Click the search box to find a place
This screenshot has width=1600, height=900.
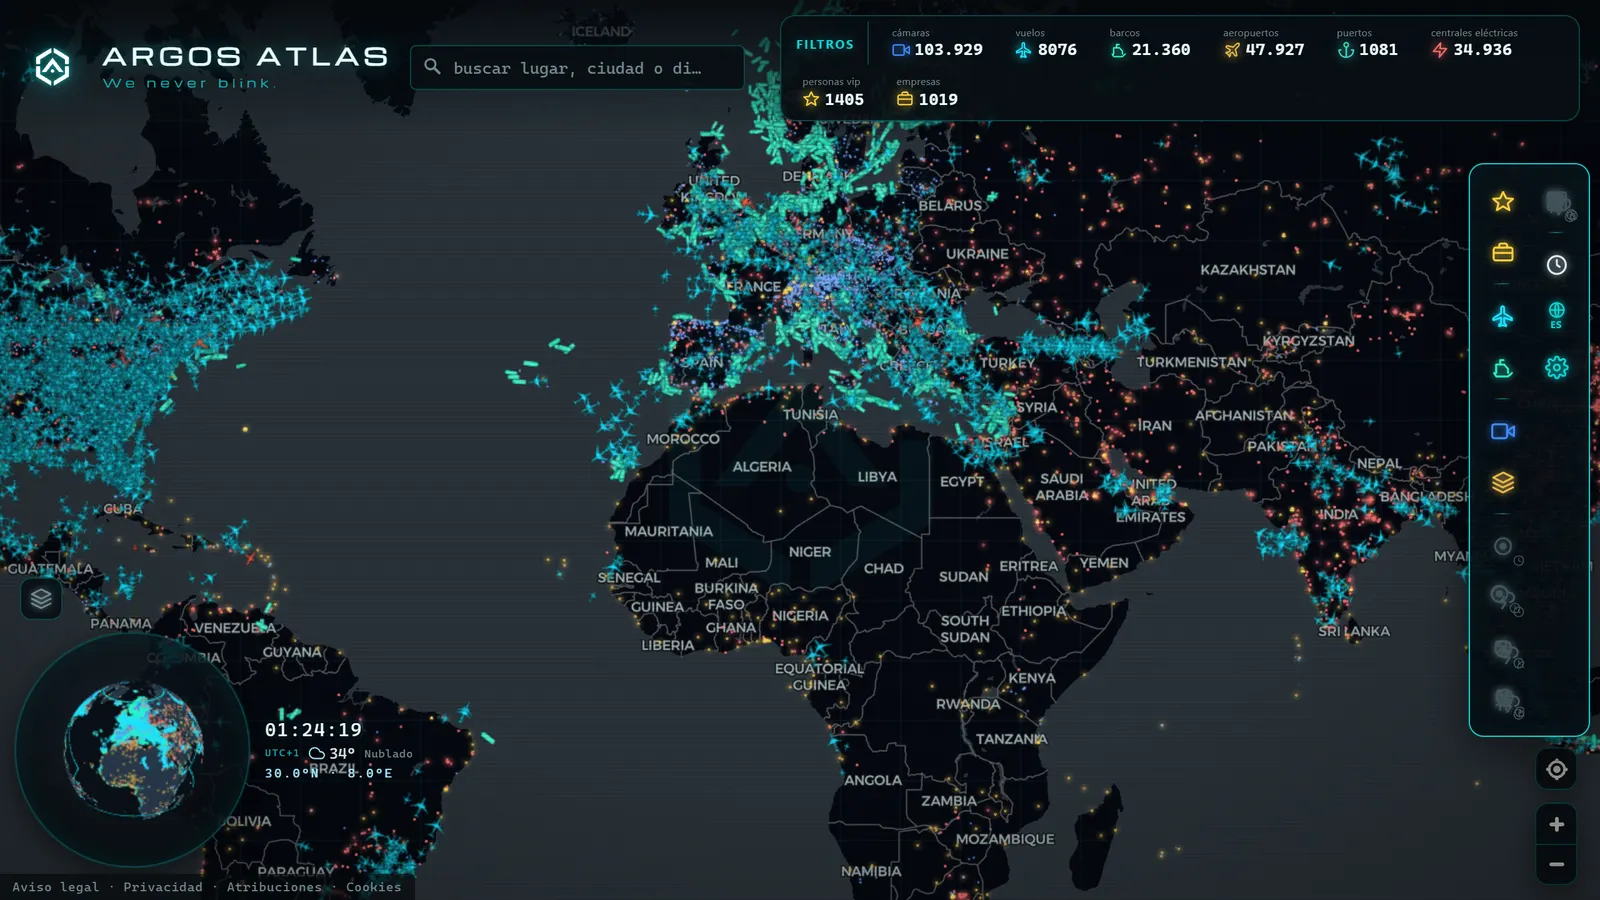pyautogui.click(x=577, y=68)
